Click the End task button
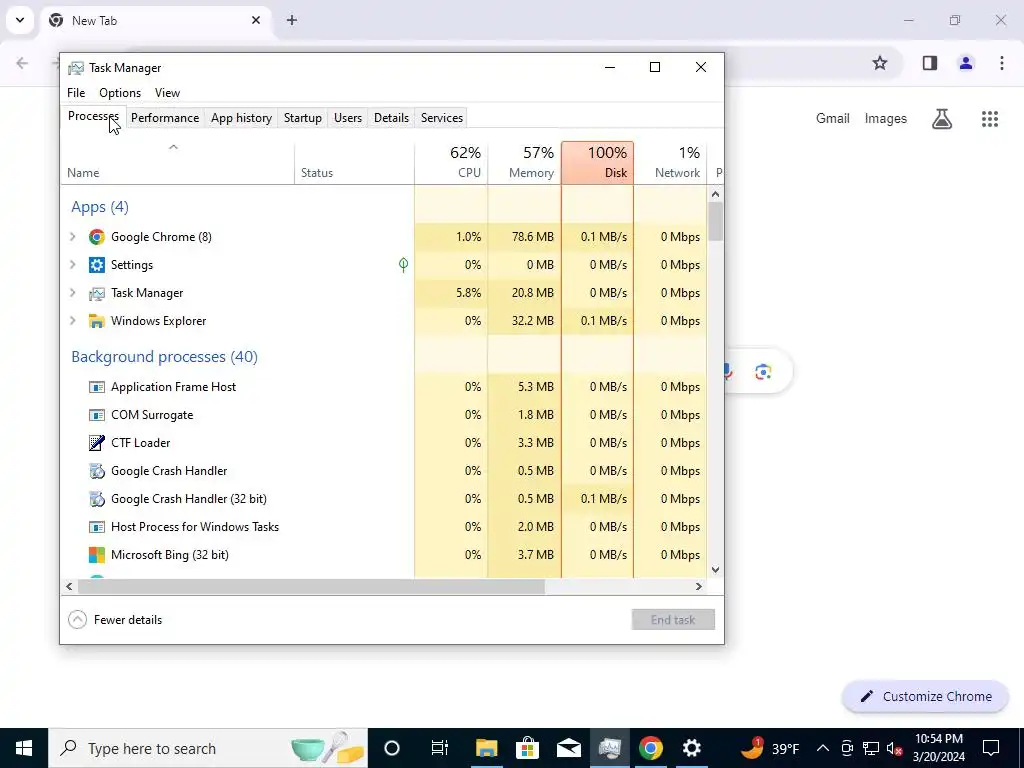Screen dimensions: 1024x768 coord(673,620)
